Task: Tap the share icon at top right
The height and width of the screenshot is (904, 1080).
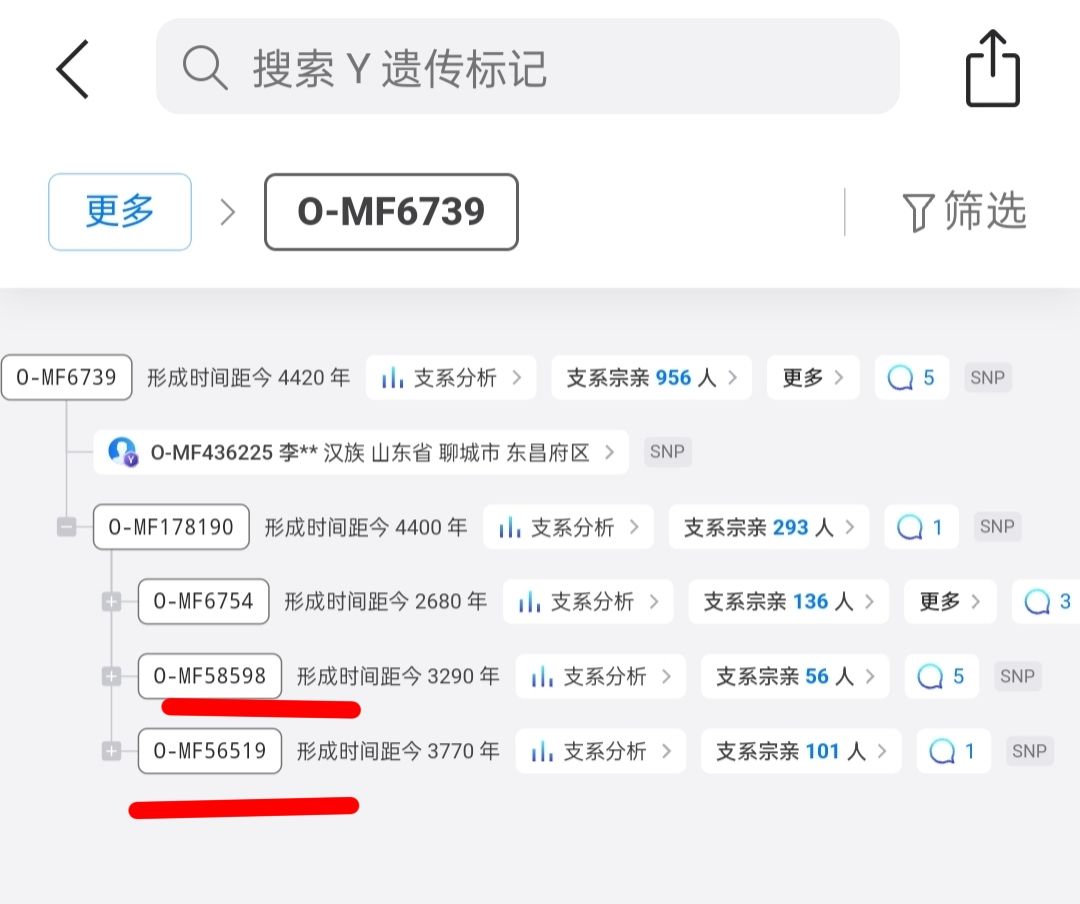Action: click(x=992, y=69)
